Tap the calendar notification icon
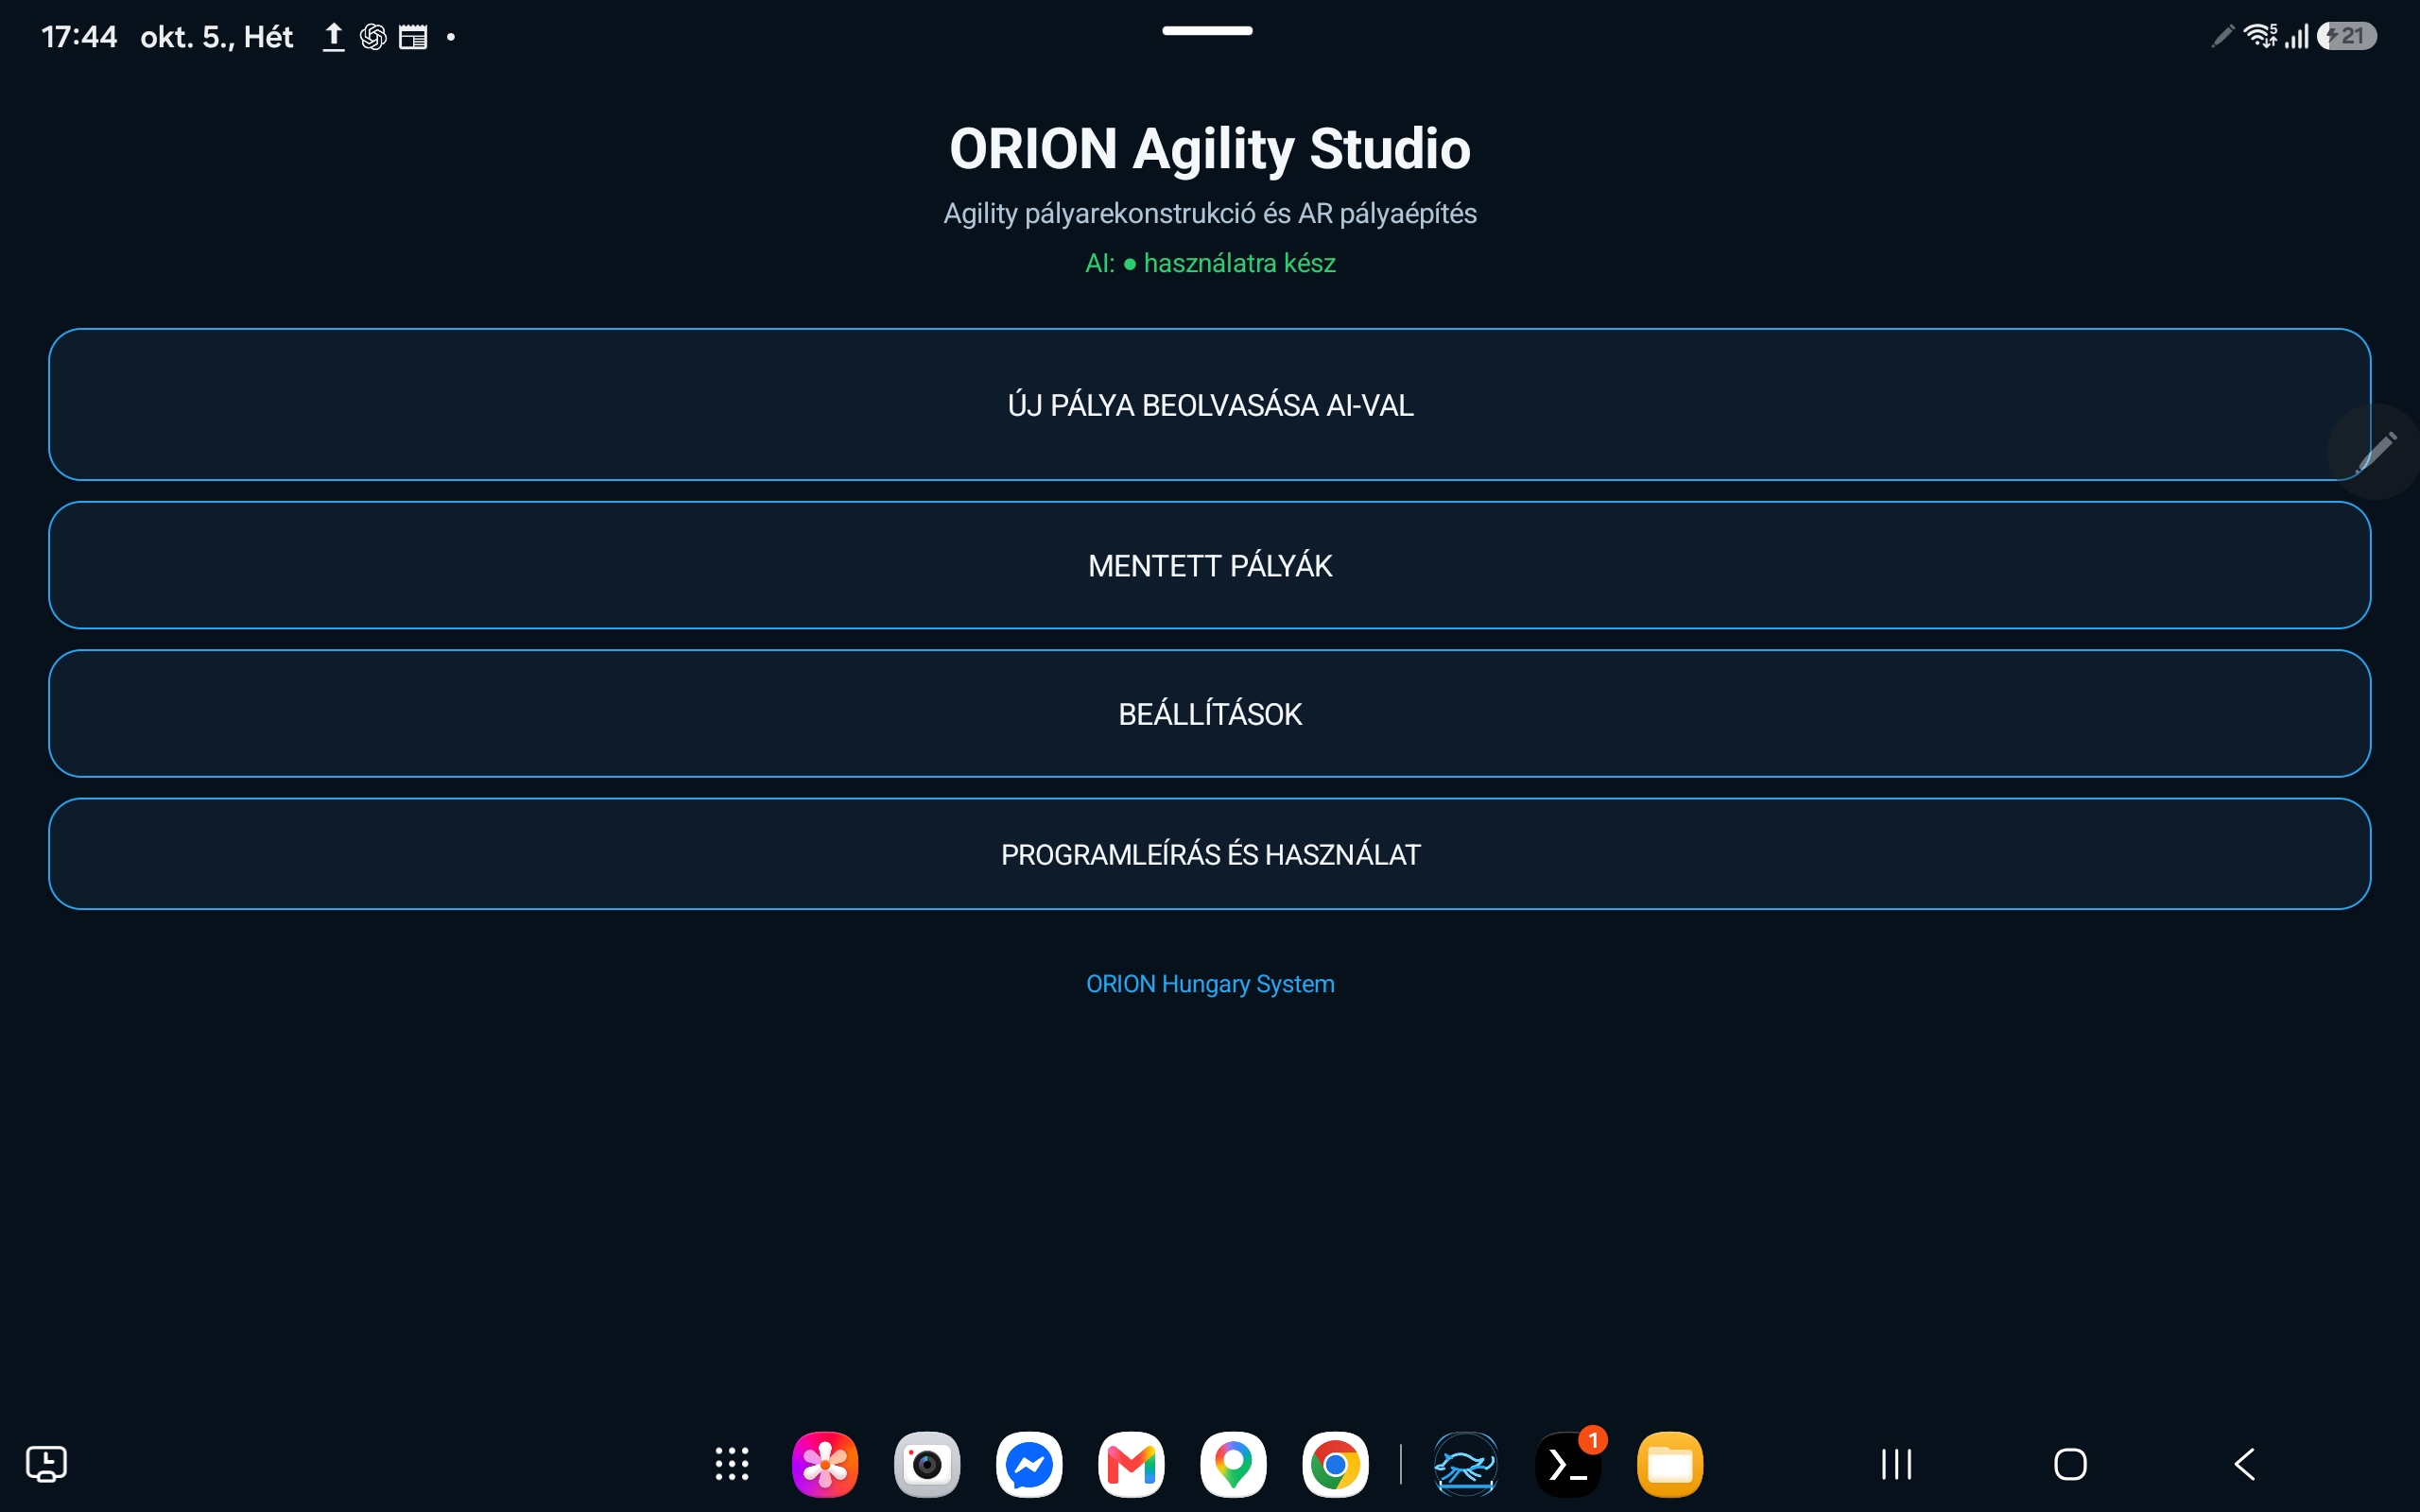Image resolution: width=2420 pixels, height=1512 pixels. coord(413,37)
